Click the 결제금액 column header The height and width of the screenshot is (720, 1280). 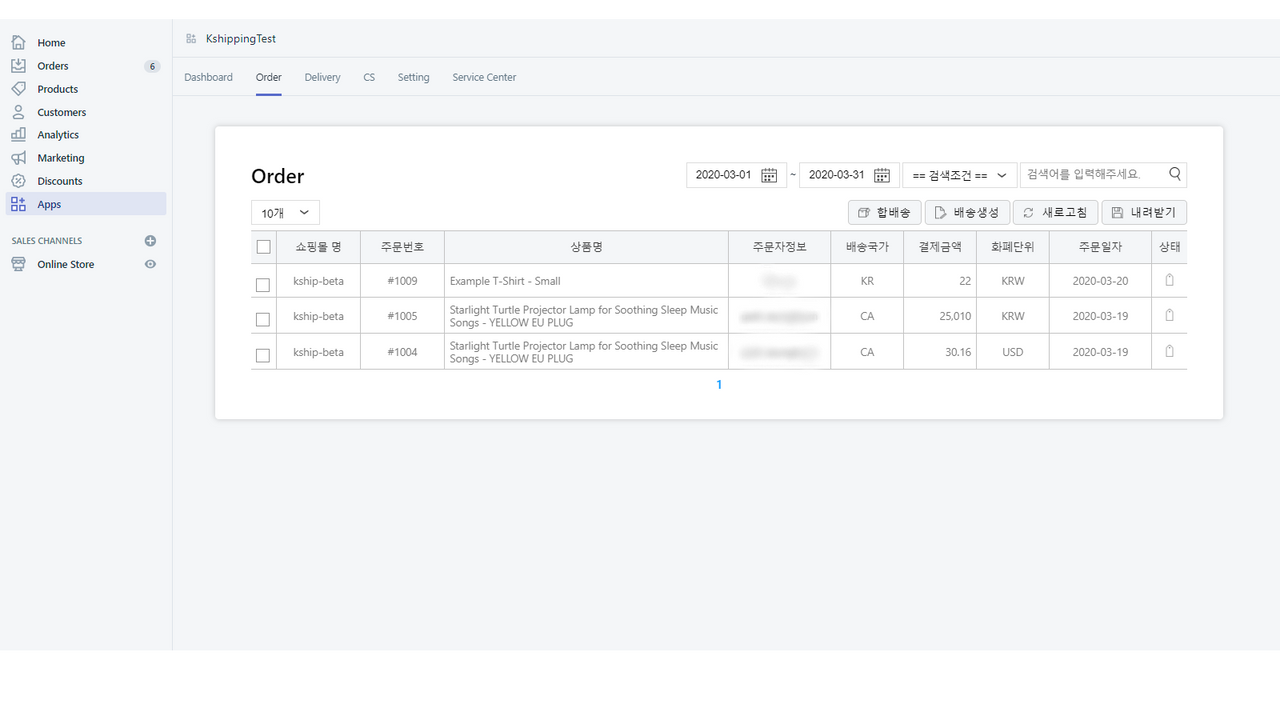[x=940, y=247]
